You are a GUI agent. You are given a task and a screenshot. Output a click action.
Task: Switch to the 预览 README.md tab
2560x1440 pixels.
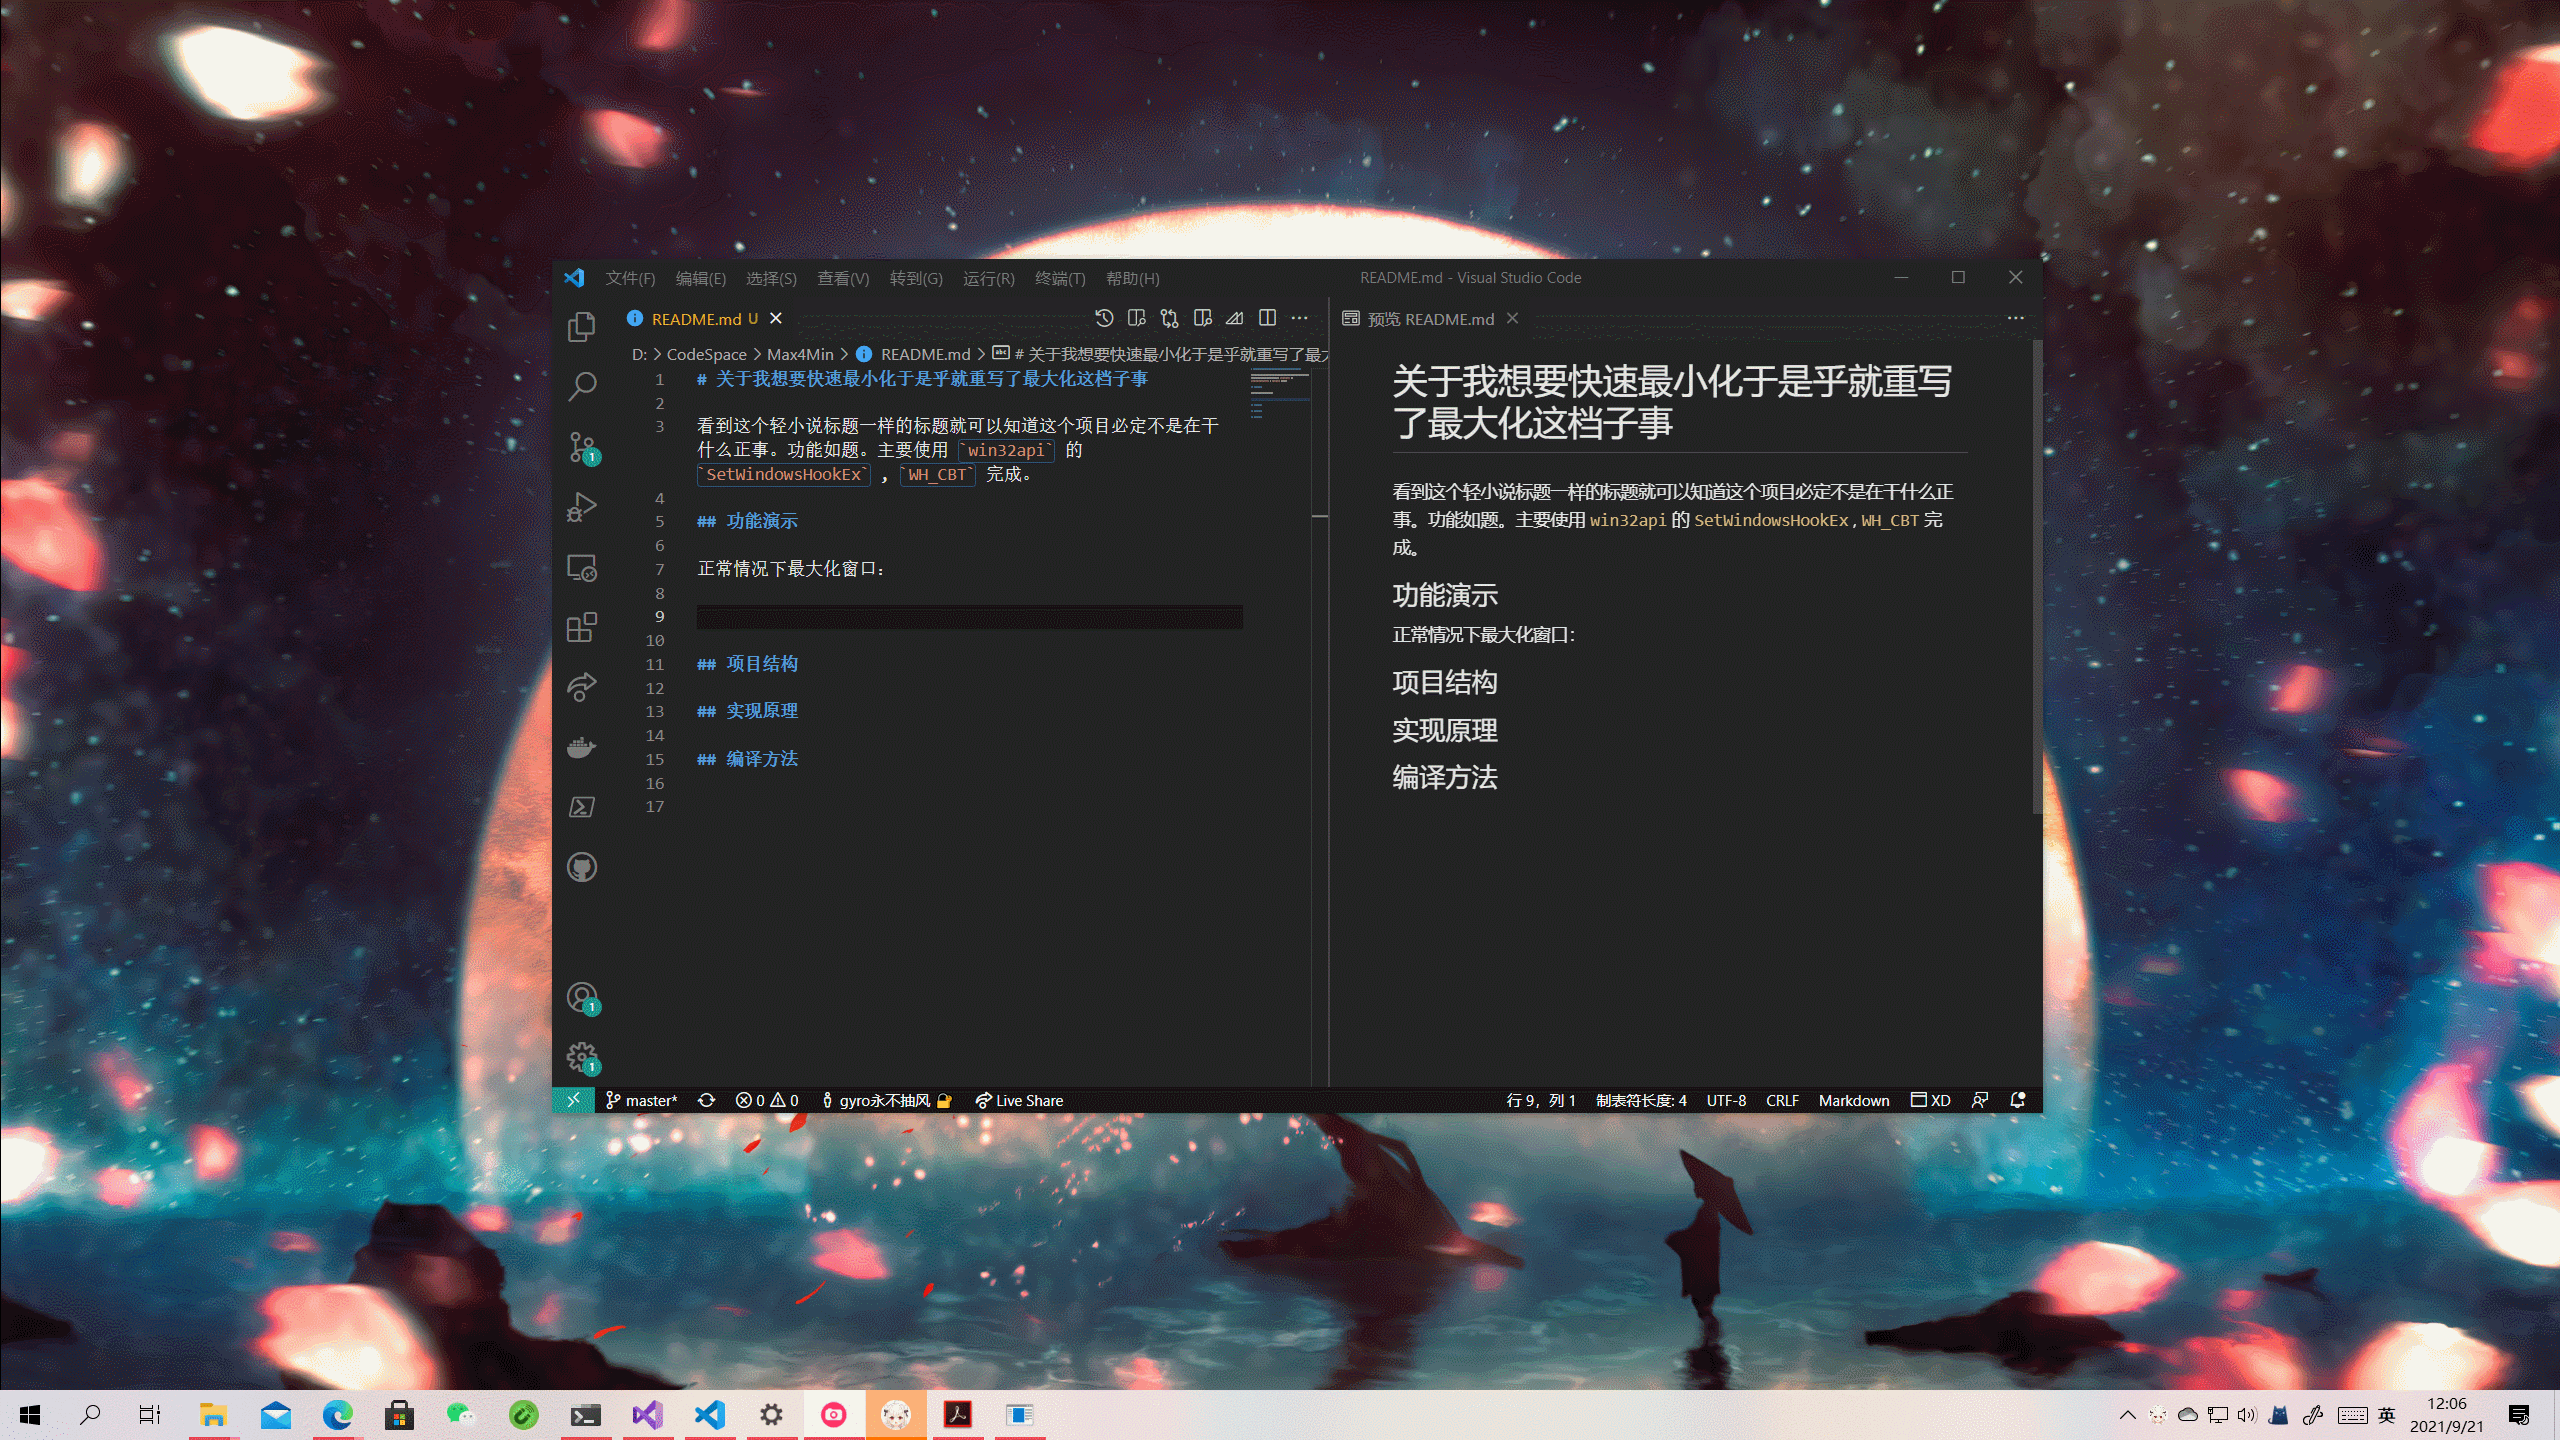click(1430, 319)
